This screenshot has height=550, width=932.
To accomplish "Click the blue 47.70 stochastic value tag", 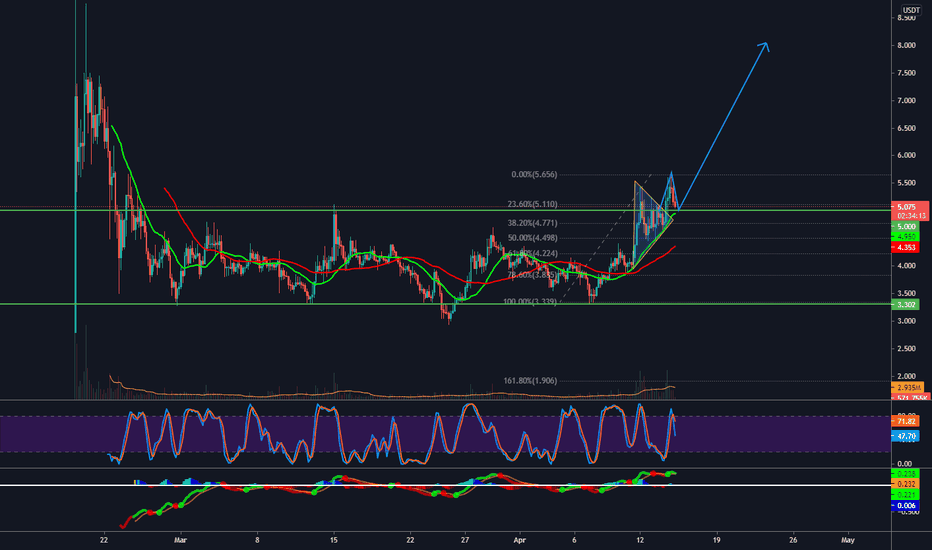I will 906,436.
